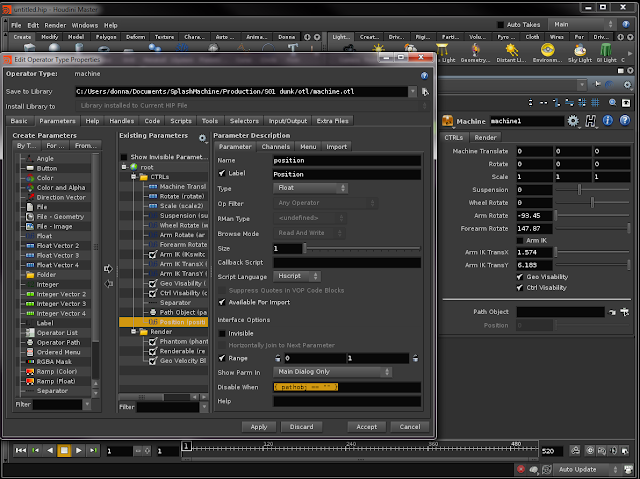Open the Save to Library path dropdown
Image resolution: width=640 pixels, height=479 pixels.
tap(413, 91)
